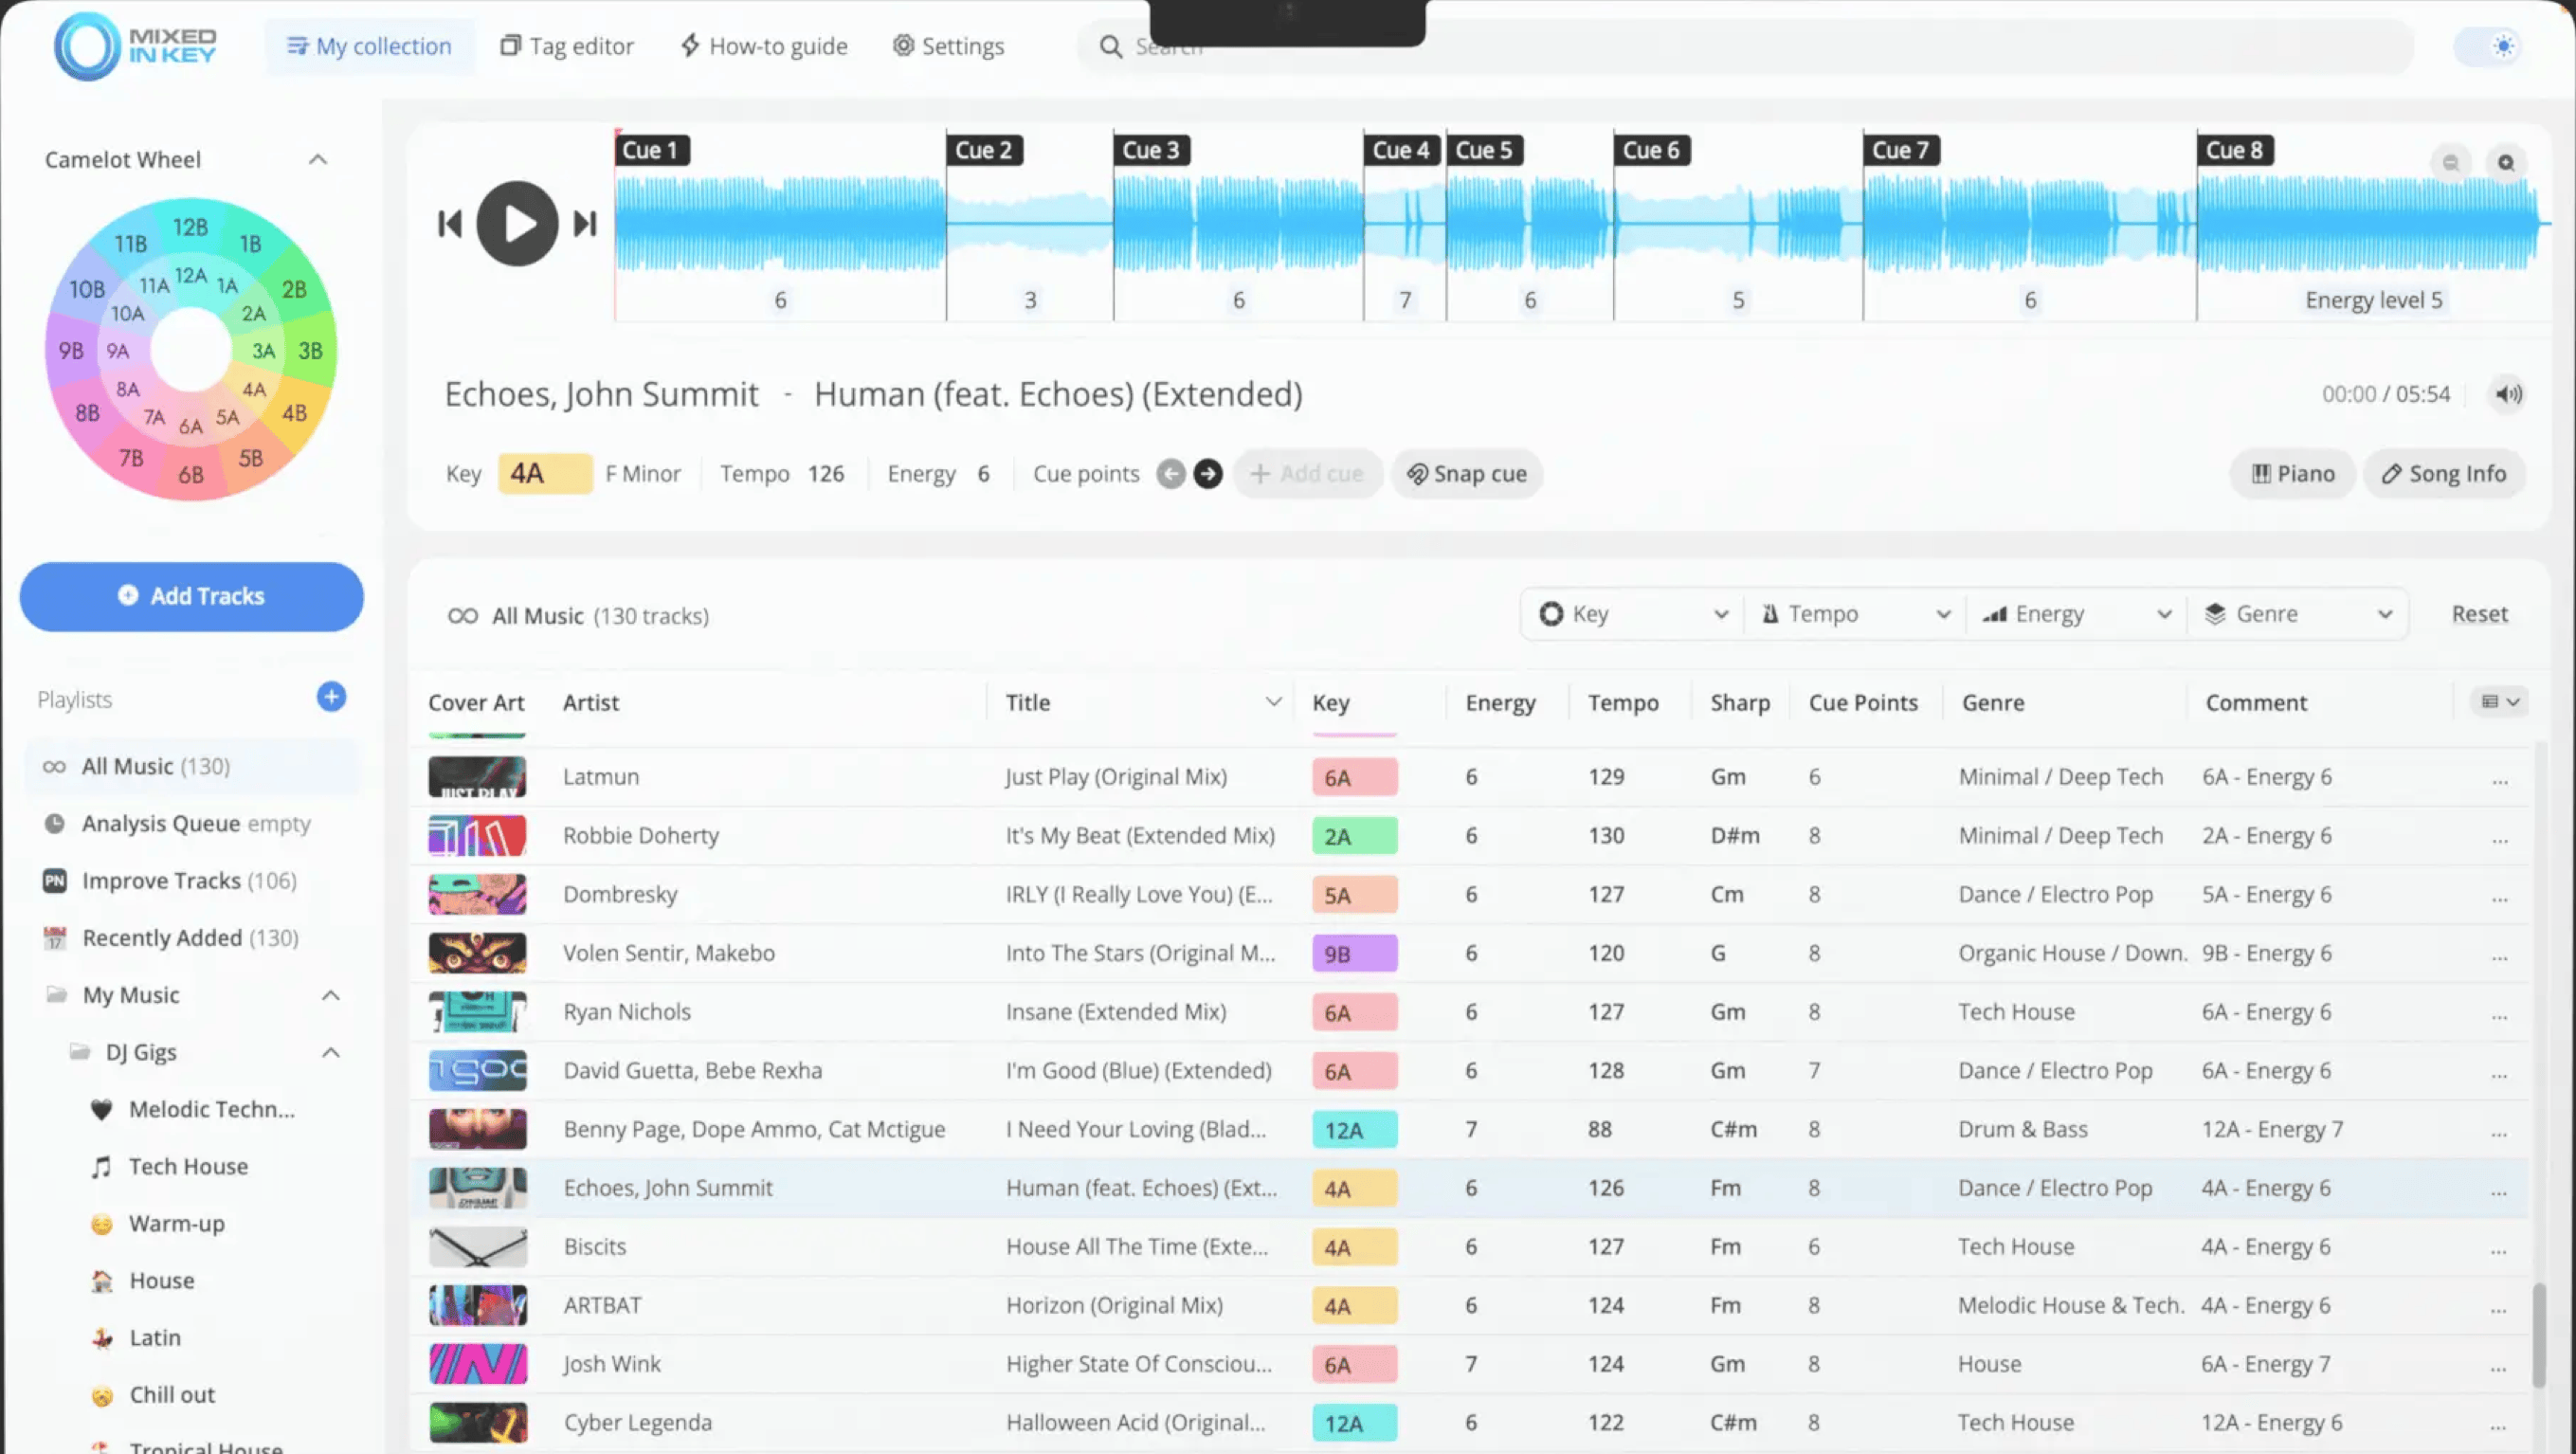The width and height of the screenshot is (2576, 1454).
Task: Skip to the next track
Action: [x=585, y=224]
